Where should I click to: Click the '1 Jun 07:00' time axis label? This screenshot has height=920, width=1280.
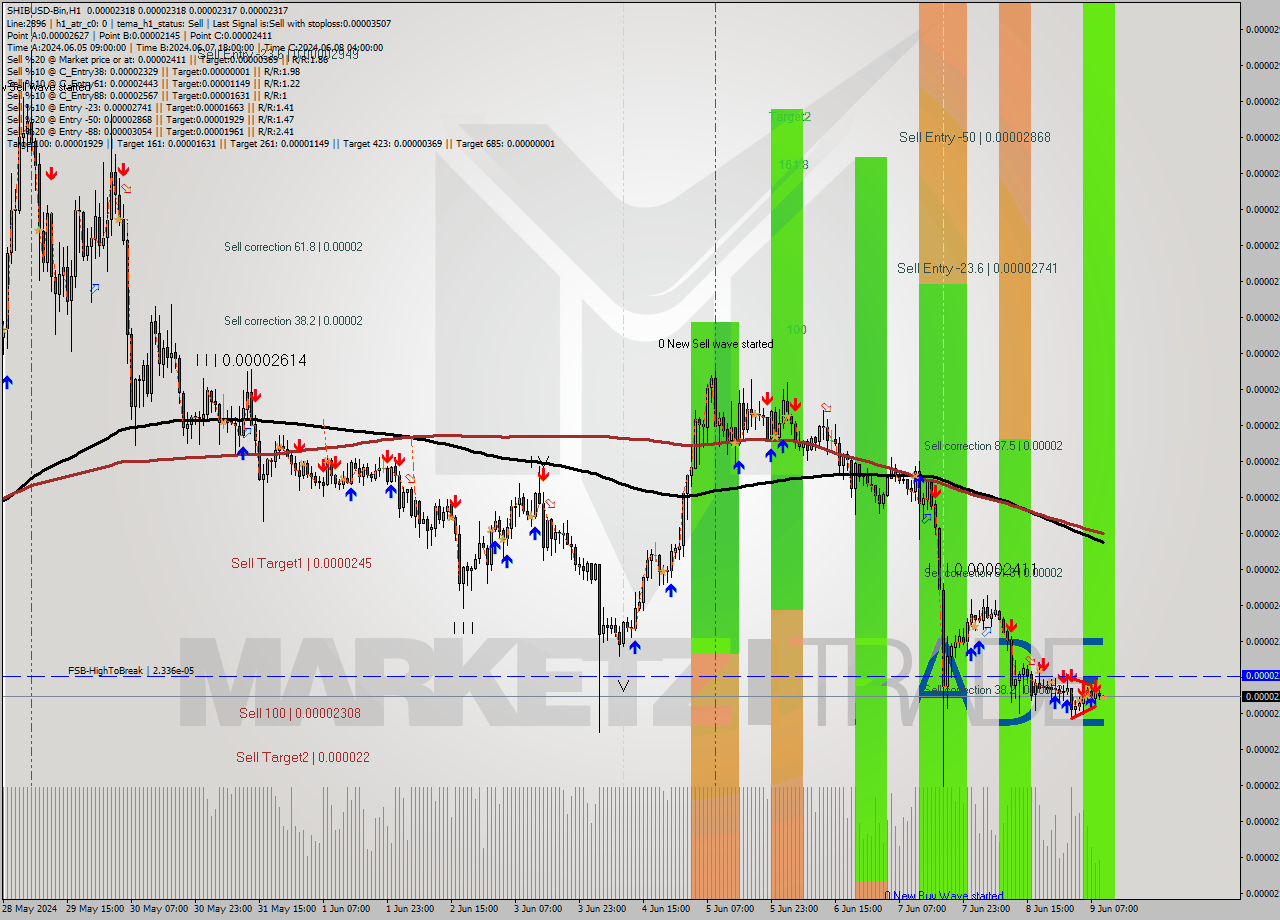tap(345, 909)
